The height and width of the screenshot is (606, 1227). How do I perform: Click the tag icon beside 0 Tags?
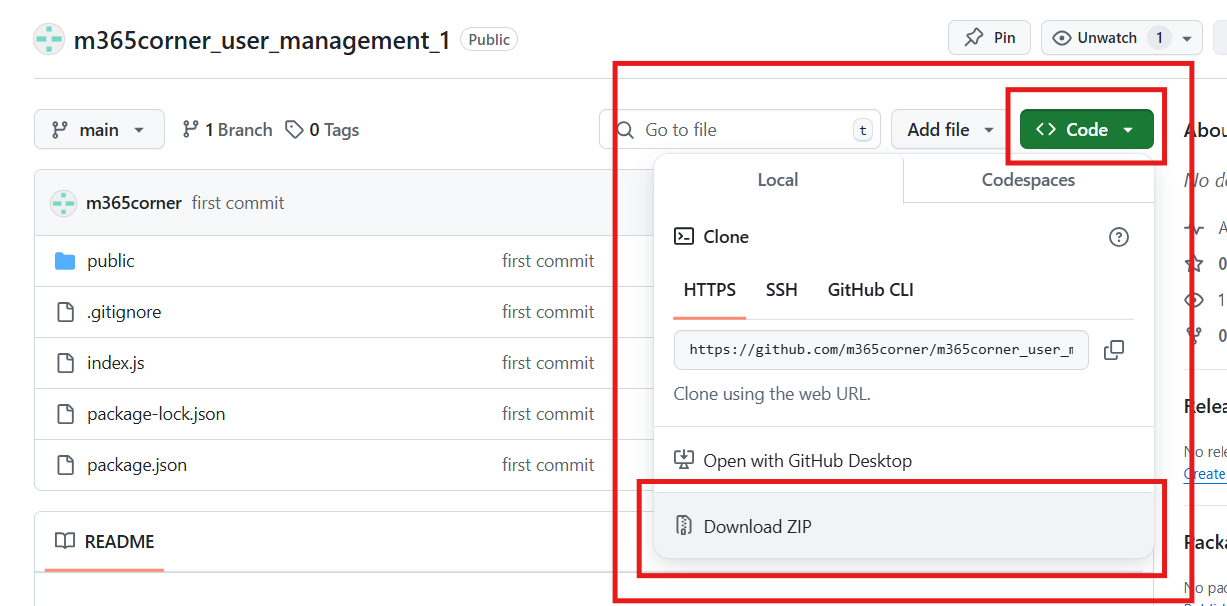pyautogui.click(x=294, y=130)
